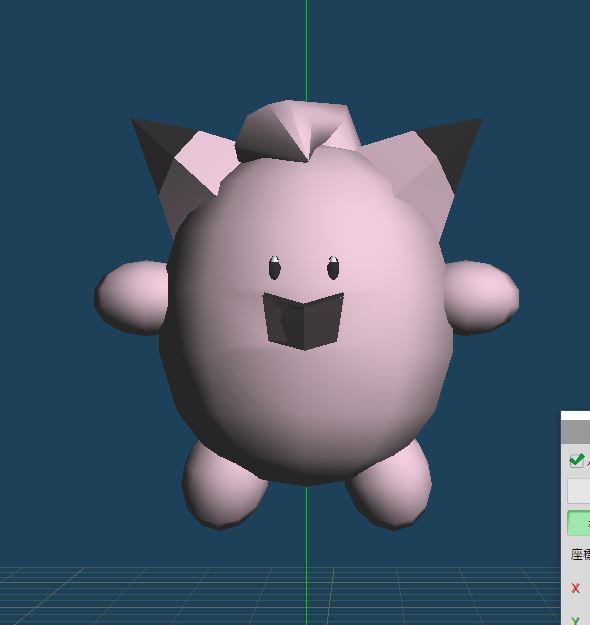Click the gray button below the checkbox
Viewport: 590px width, 625px height.
click(x=579, y=491)
